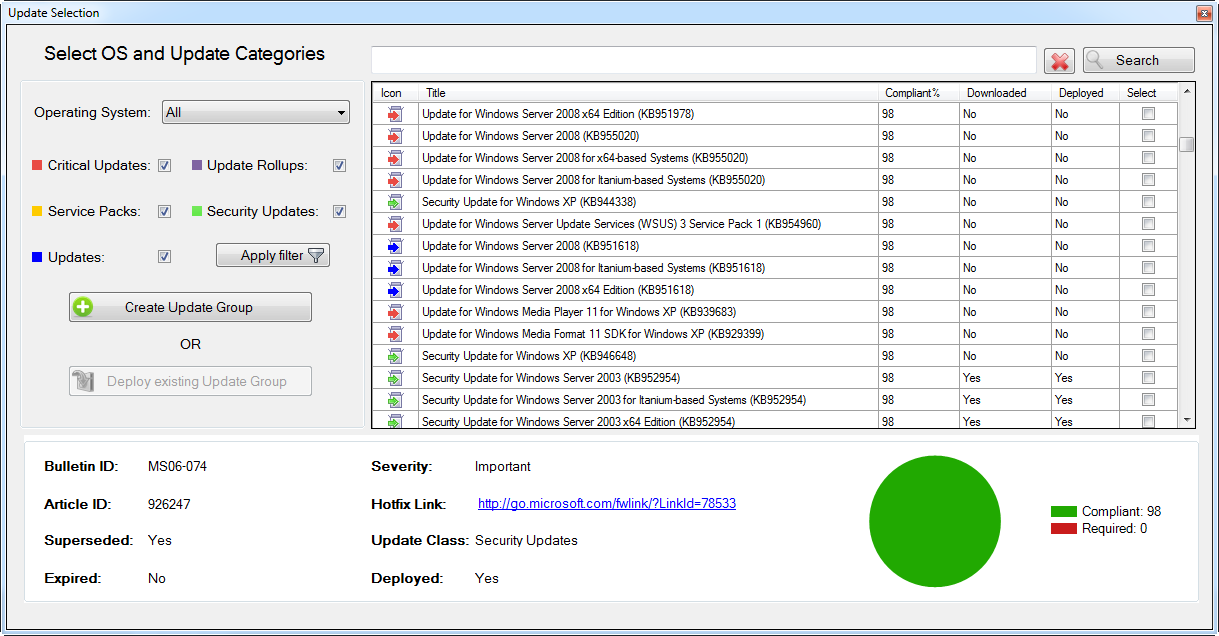Click blue icon for Server 2008 x64 Edition KB951618
Screen dimensions: 1219x636
click(x=394, y=290)
